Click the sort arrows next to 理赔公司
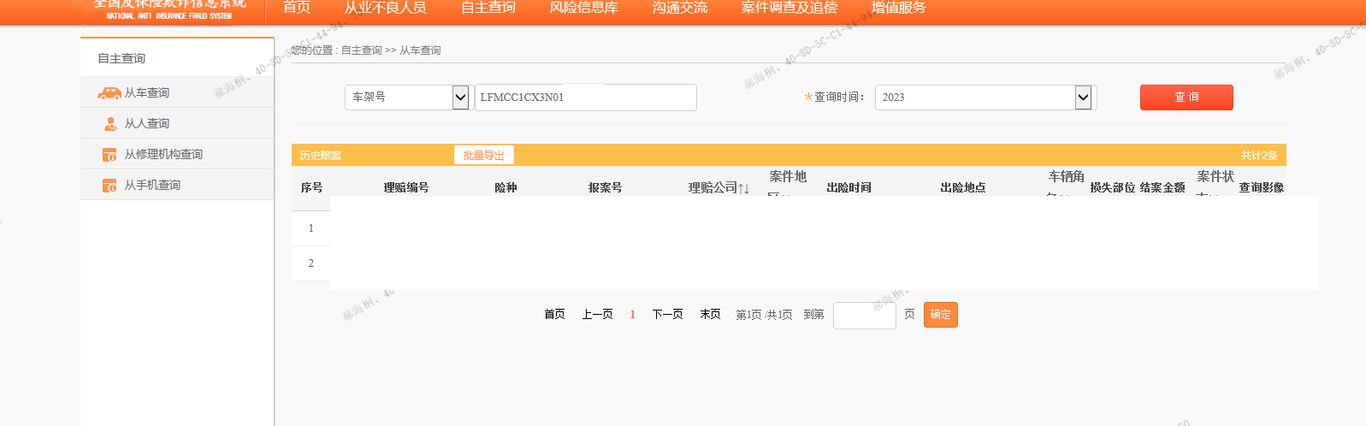The width and height of the screenshot is (1366, 426). (x=743, y=188)
